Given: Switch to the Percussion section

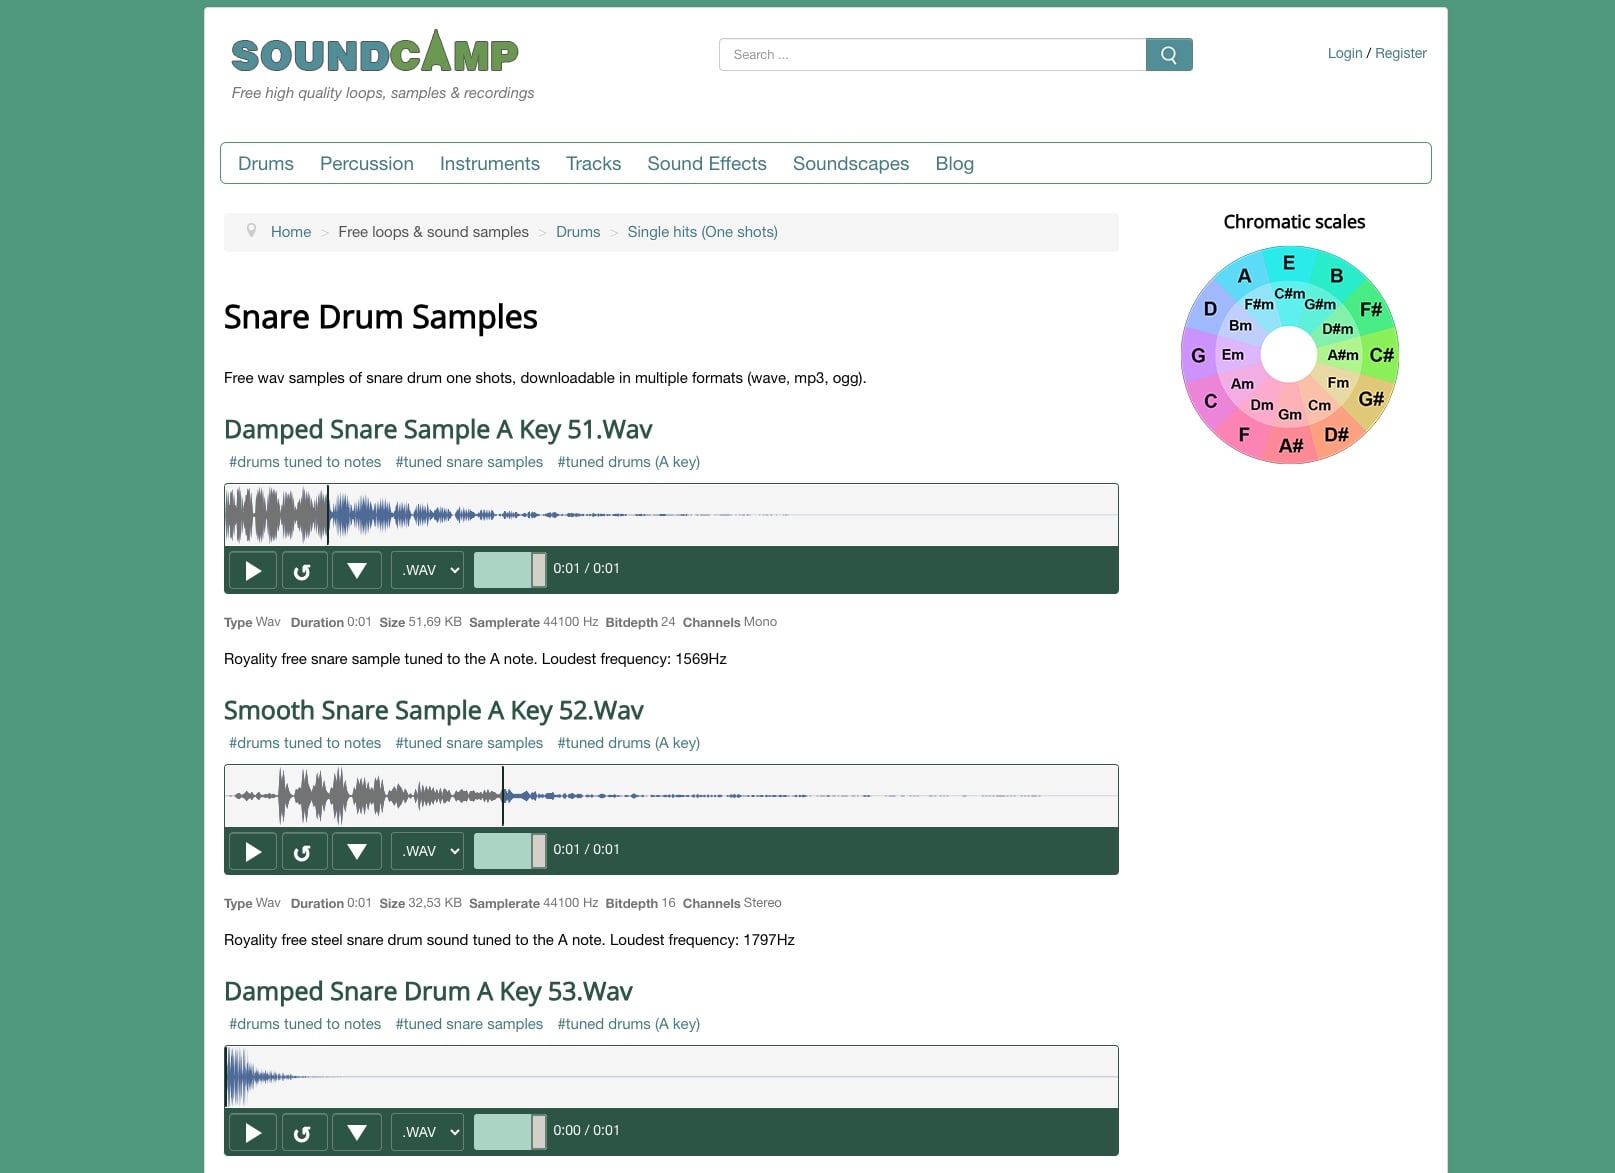Looking at the screenshot, I should [366, 163].
